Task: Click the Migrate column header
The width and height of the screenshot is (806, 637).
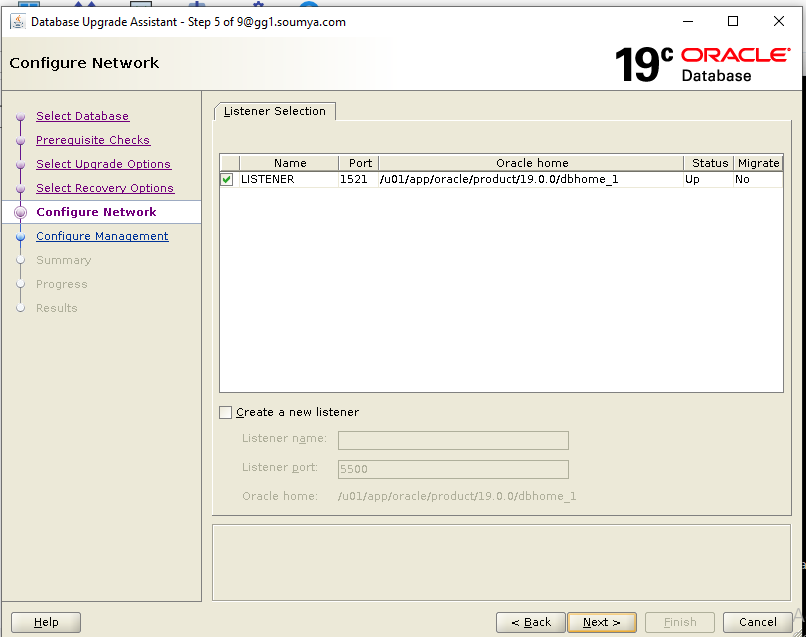Action: (758, 163)
